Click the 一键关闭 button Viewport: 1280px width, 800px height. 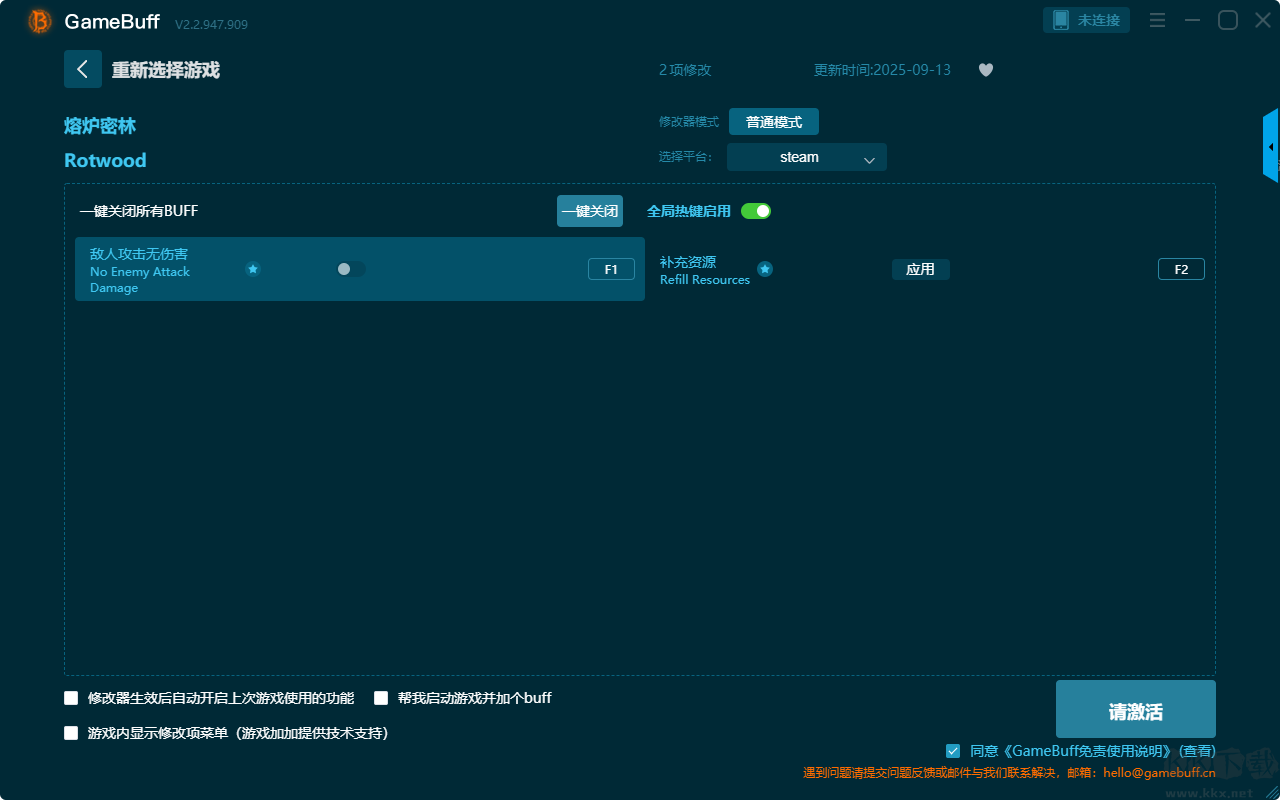point(590,211)
